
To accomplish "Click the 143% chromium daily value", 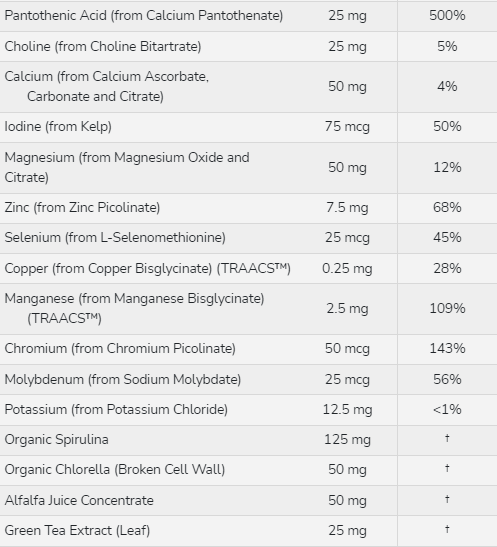I will 447,349.
